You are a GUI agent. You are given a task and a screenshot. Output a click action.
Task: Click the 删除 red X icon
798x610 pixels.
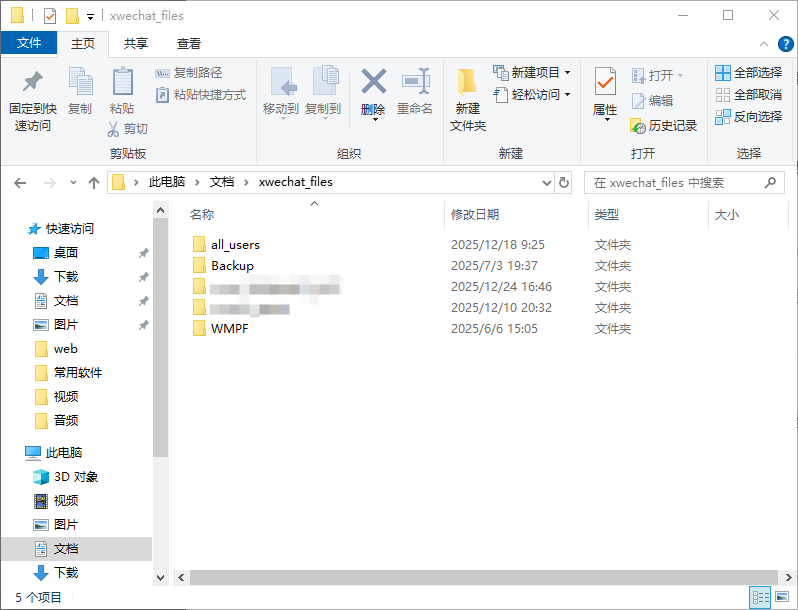point(374,81)
